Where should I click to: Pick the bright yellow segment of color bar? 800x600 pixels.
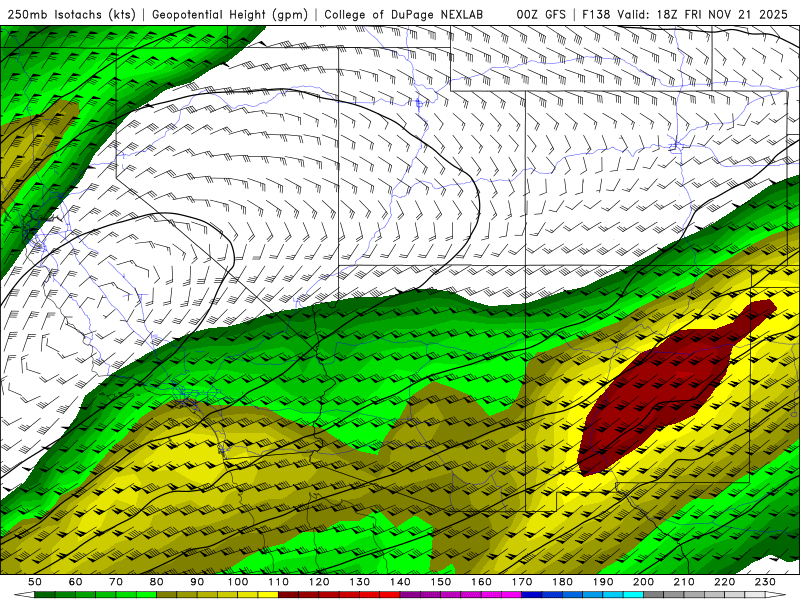tap(268, 595)
